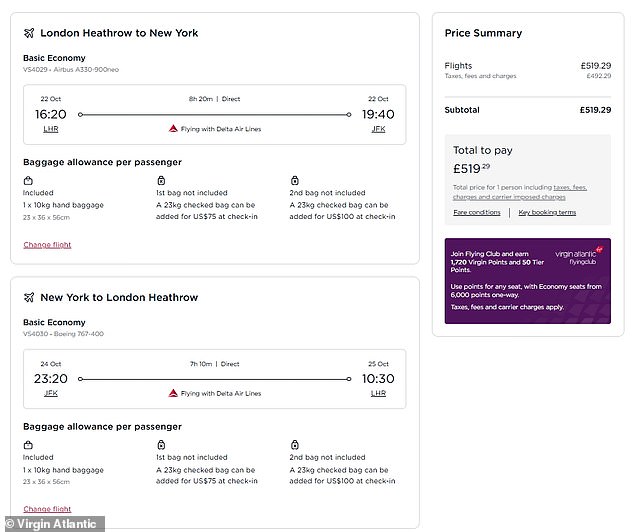Click outbound 2nd checked bag icon
Screen dimensions: 634x532
coord(295,180)
